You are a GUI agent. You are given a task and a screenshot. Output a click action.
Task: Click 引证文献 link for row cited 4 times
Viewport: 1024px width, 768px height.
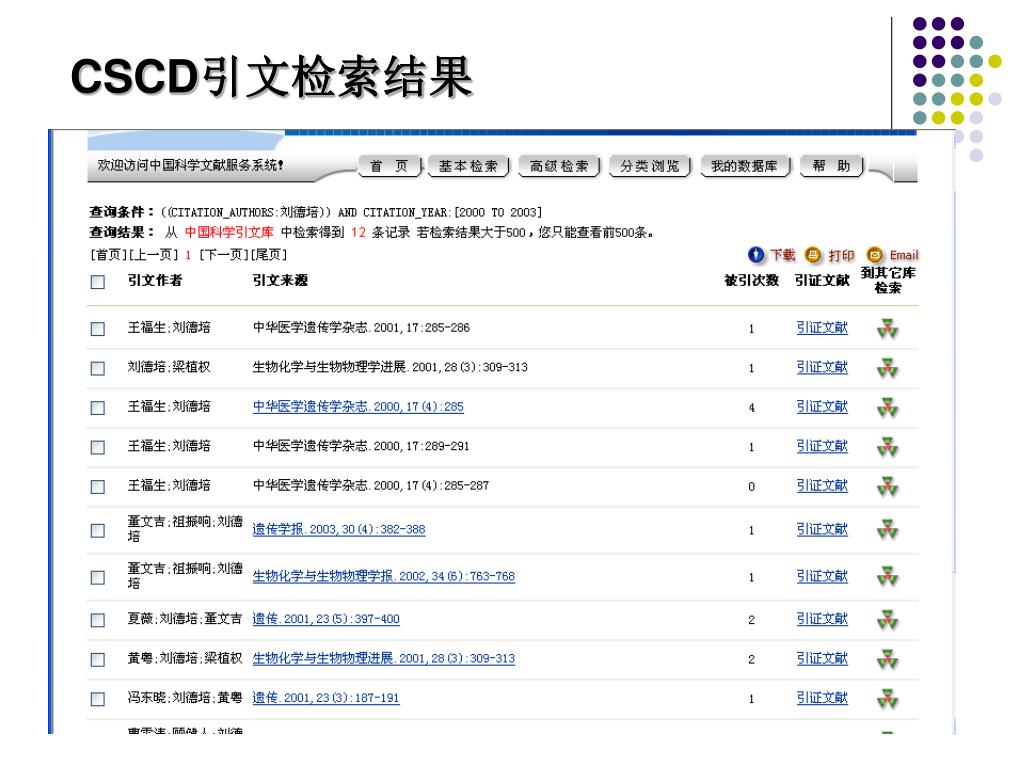(822, 407)
